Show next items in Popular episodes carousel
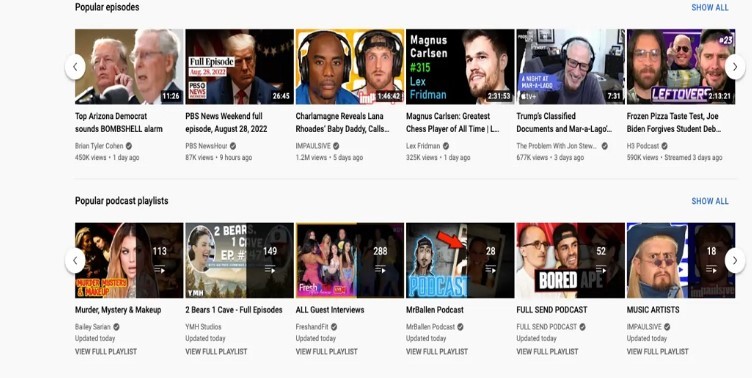The width and height of the screenshot is (752, 378). click(735, 67)
